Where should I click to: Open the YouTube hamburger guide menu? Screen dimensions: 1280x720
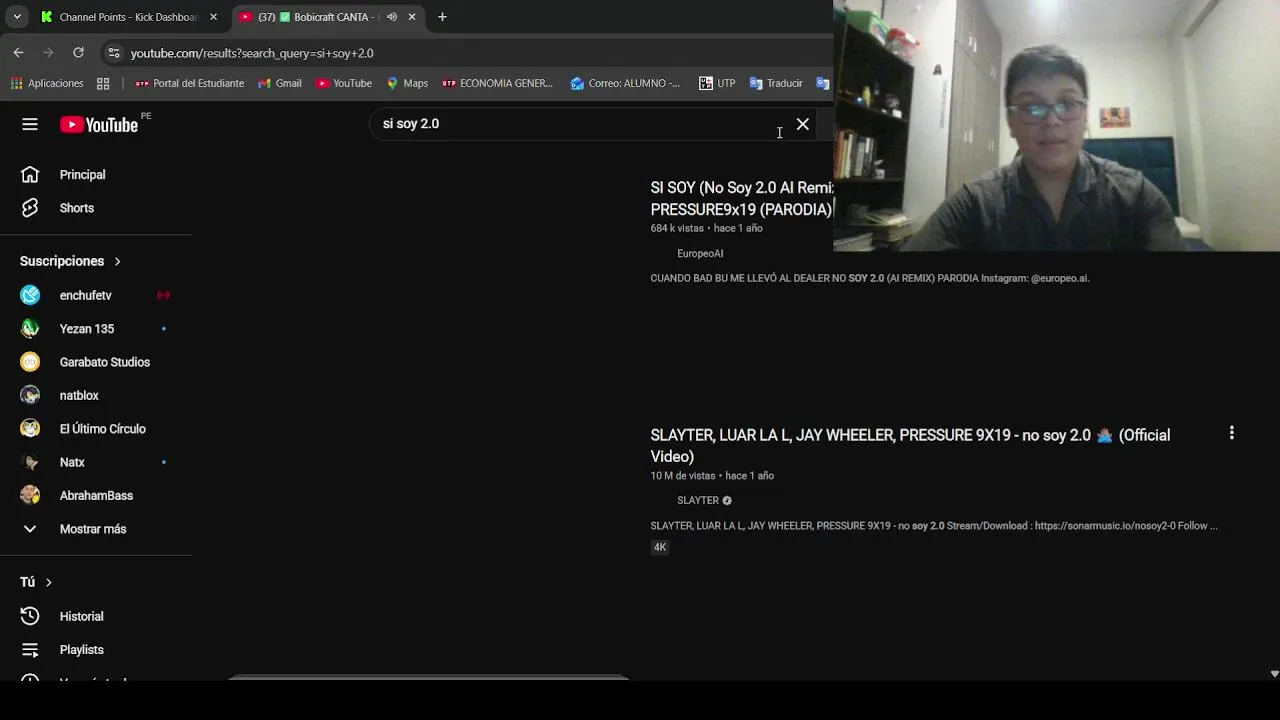coord(30,124)
